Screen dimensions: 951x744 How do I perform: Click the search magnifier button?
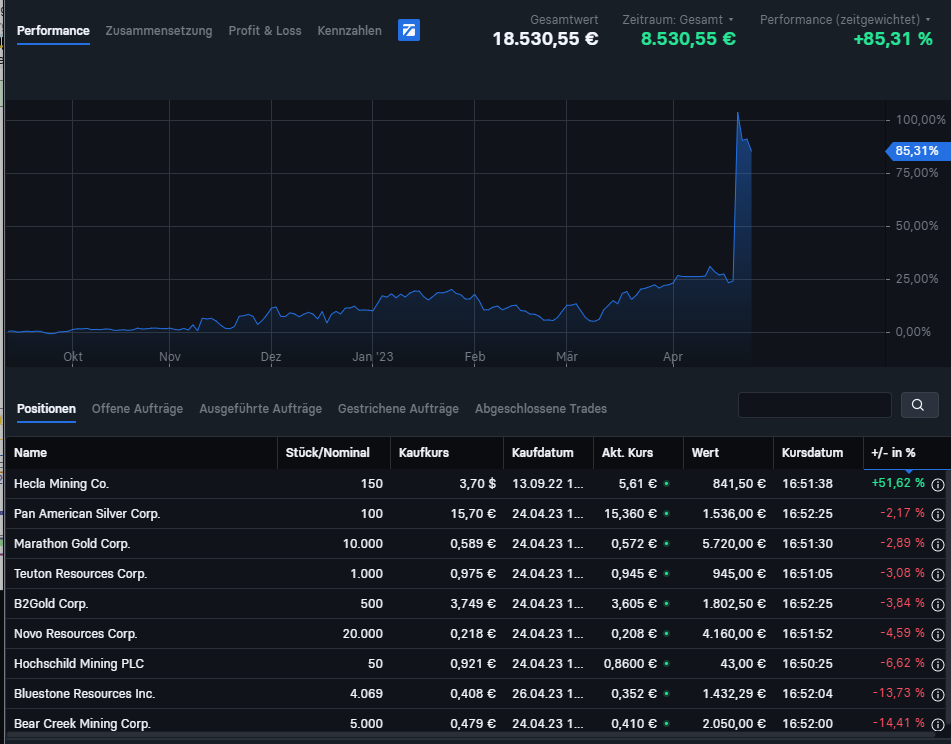tap(919, 405)
